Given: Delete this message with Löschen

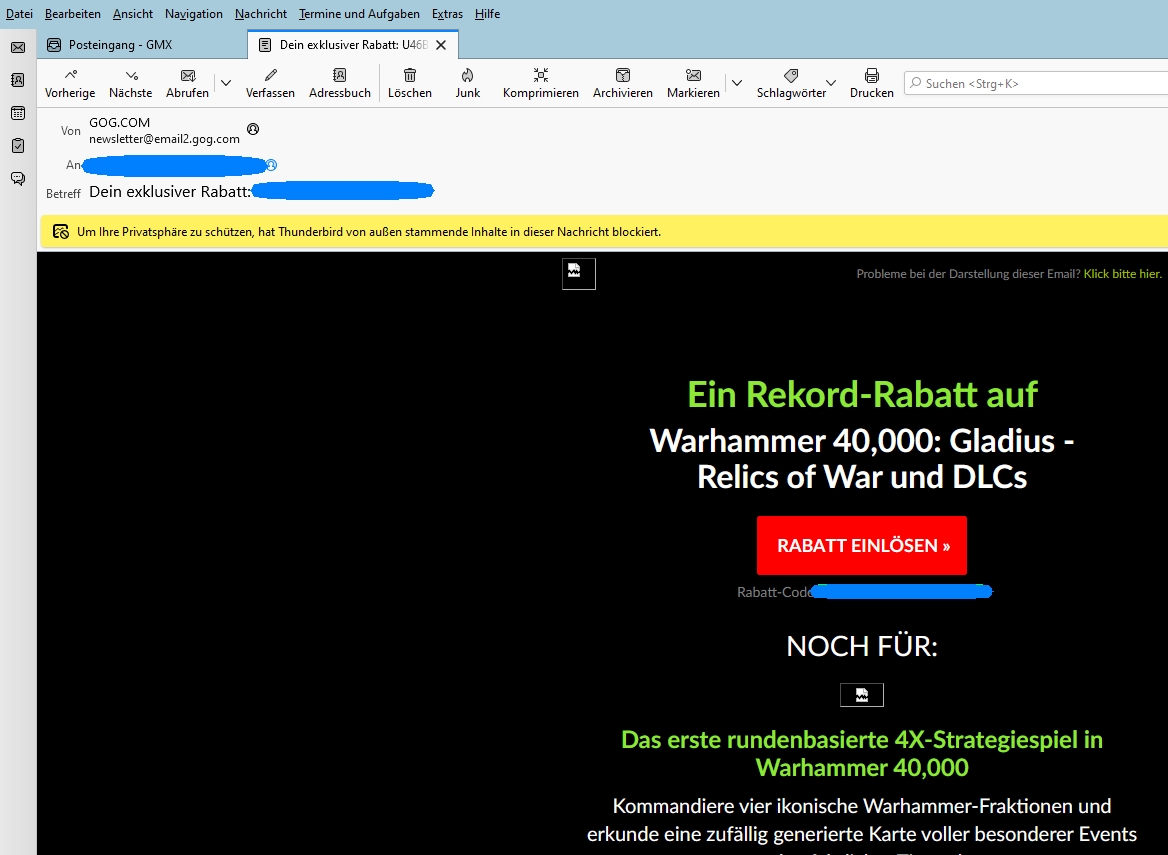Looking at the screenshot, I should tap(410, 83).
